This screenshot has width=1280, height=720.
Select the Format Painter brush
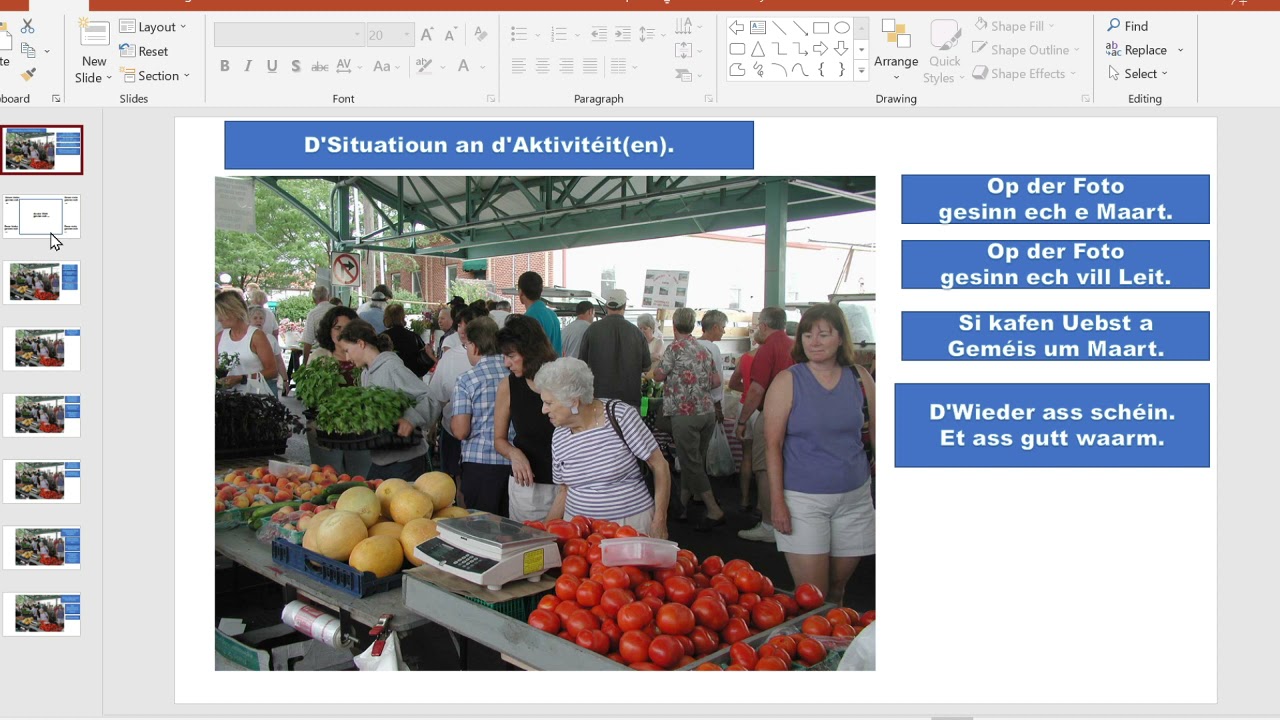[x=28, y=74]
